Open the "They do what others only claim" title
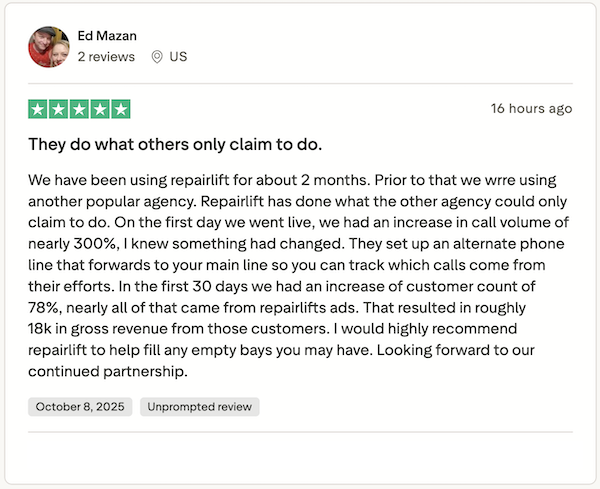The width and height of the screenshot is (600, 489). pyautogui.click(x=175, y=144)
